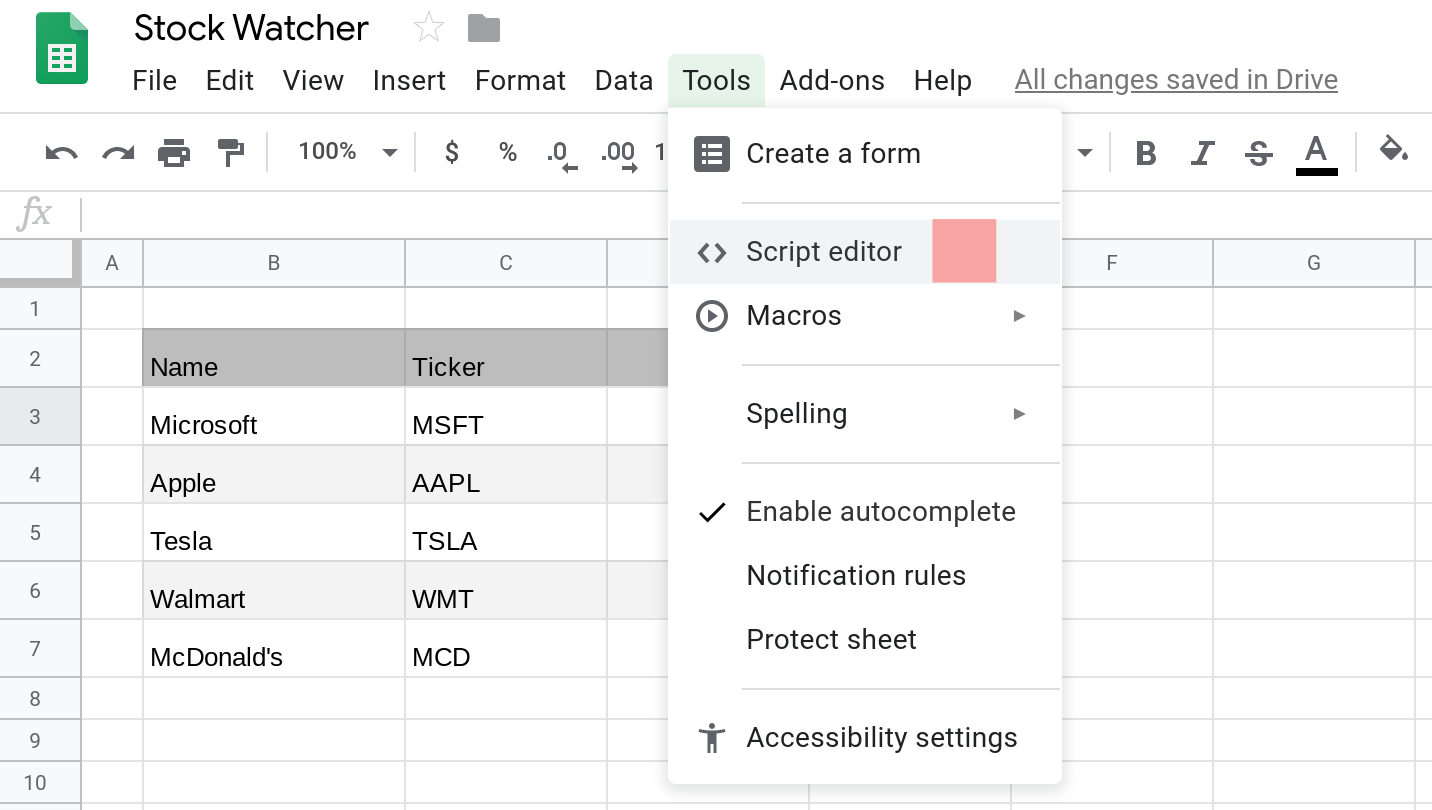
Task: Click the Google Sheets home icon
Action: pos(62,48)
